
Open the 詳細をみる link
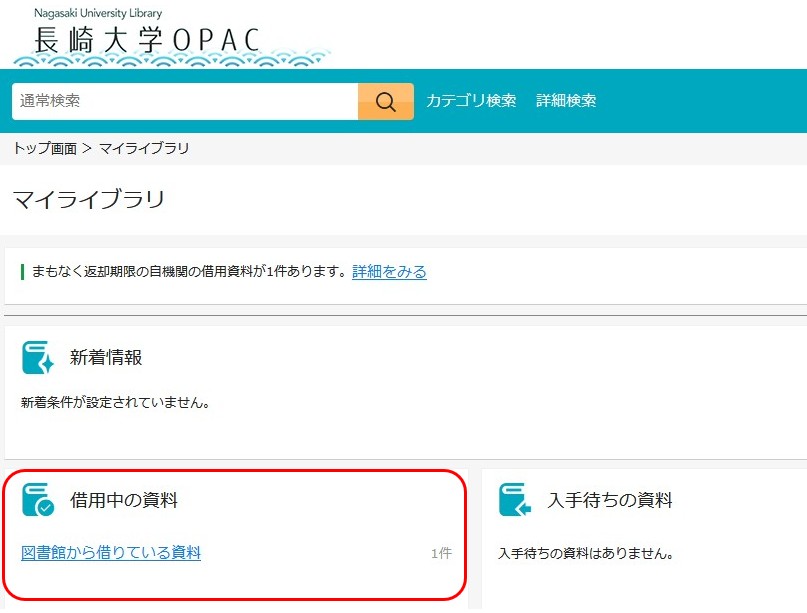click(389, 272)
